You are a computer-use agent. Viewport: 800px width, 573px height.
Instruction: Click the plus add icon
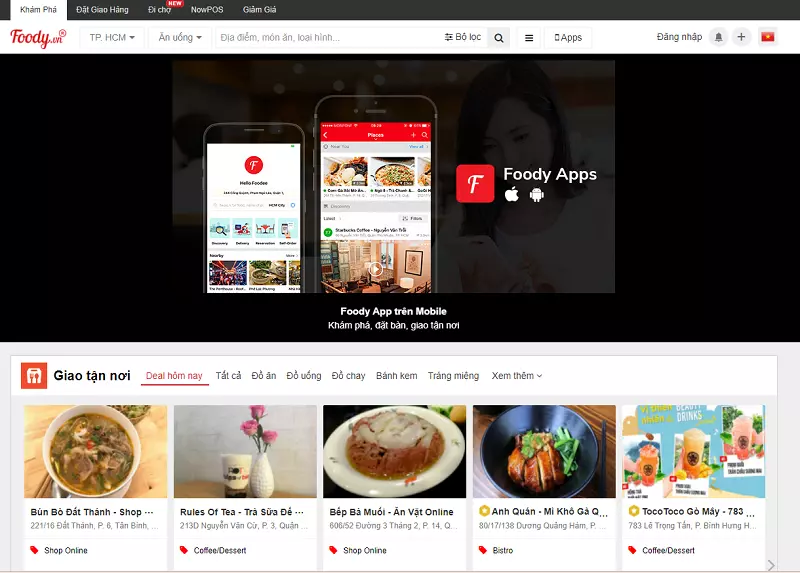tap(741, 37)
